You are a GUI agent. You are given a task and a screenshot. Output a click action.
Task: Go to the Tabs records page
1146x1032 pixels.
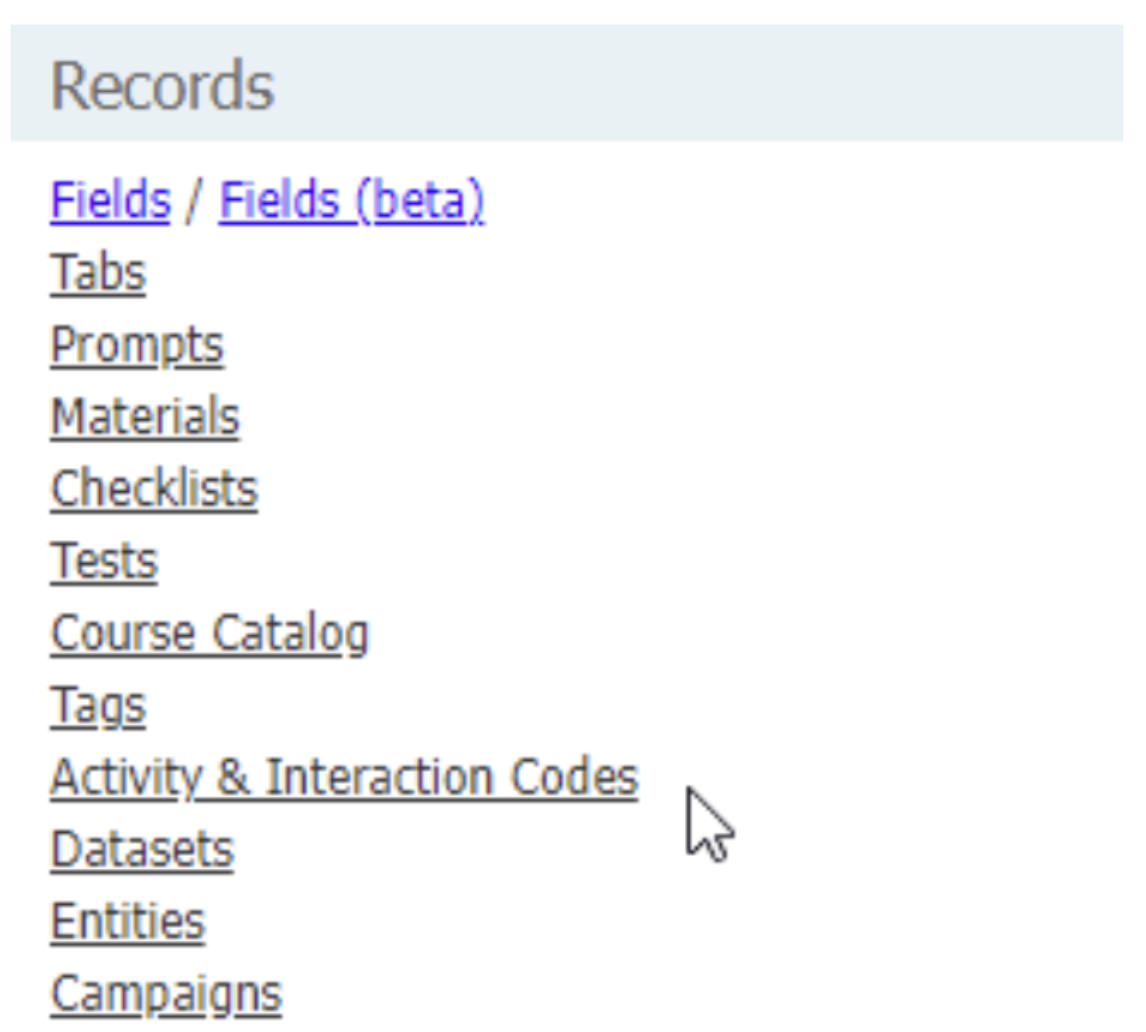coord(98,273)
